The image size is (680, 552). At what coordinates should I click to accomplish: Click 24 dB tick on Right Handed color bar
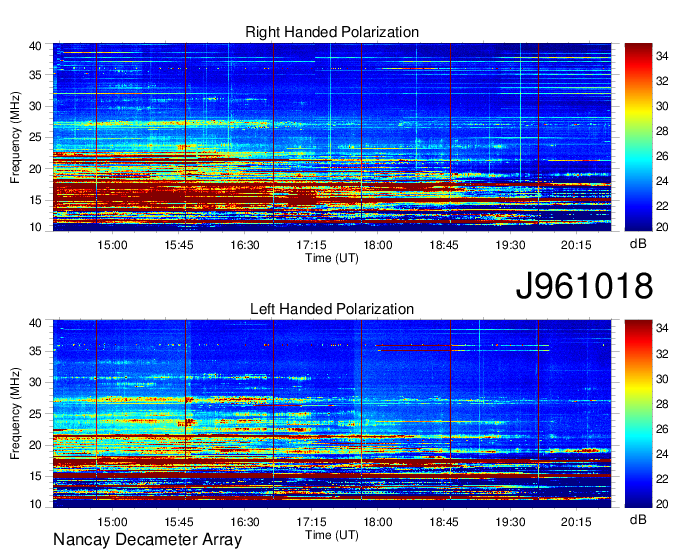[662, 181]
